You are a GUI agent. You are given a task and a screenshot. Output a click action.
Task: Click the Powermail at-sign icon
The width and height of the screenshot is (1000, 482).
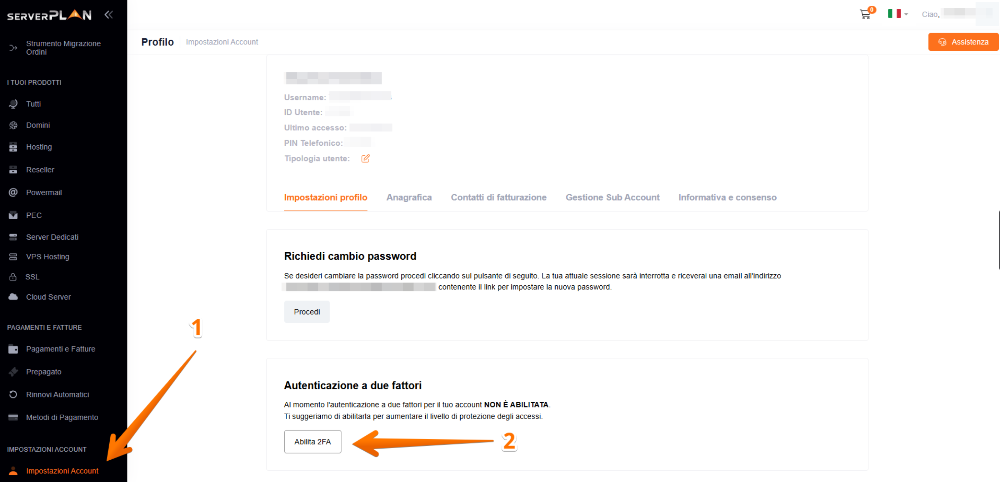(x=13, y=192)
